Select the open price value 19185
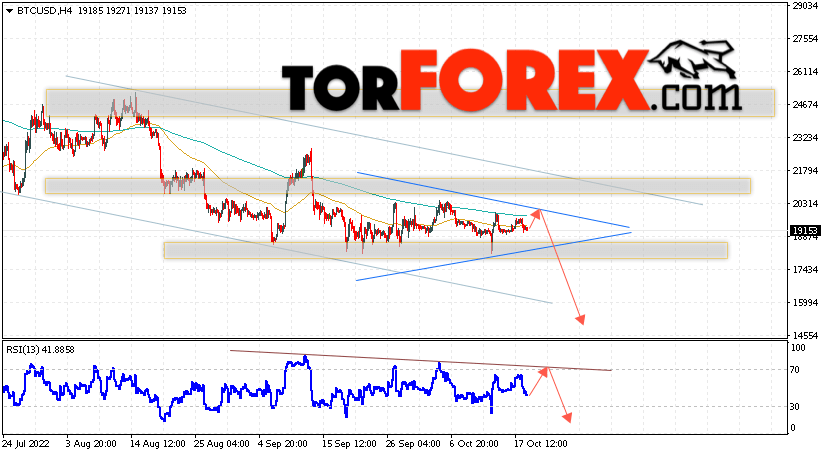 pos(91,11)
